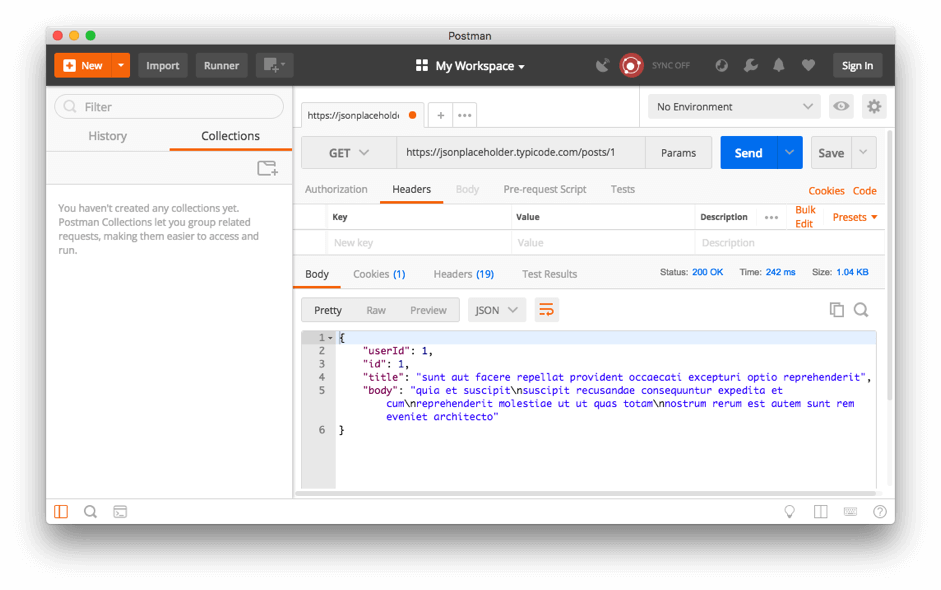Collapse the JSON root at line 1

coord(330,338)
